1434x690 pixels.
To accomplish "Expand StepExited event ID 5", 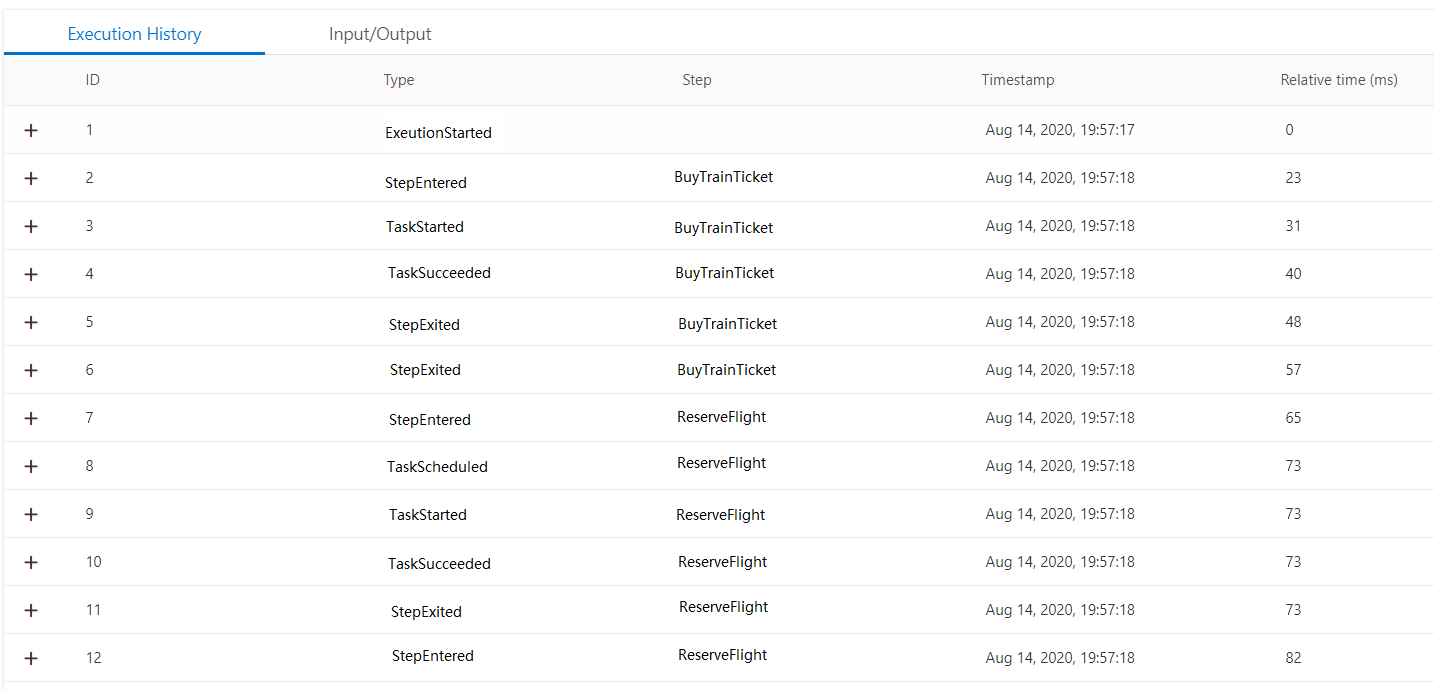I will pyautogui.click(x=31, y=321).
